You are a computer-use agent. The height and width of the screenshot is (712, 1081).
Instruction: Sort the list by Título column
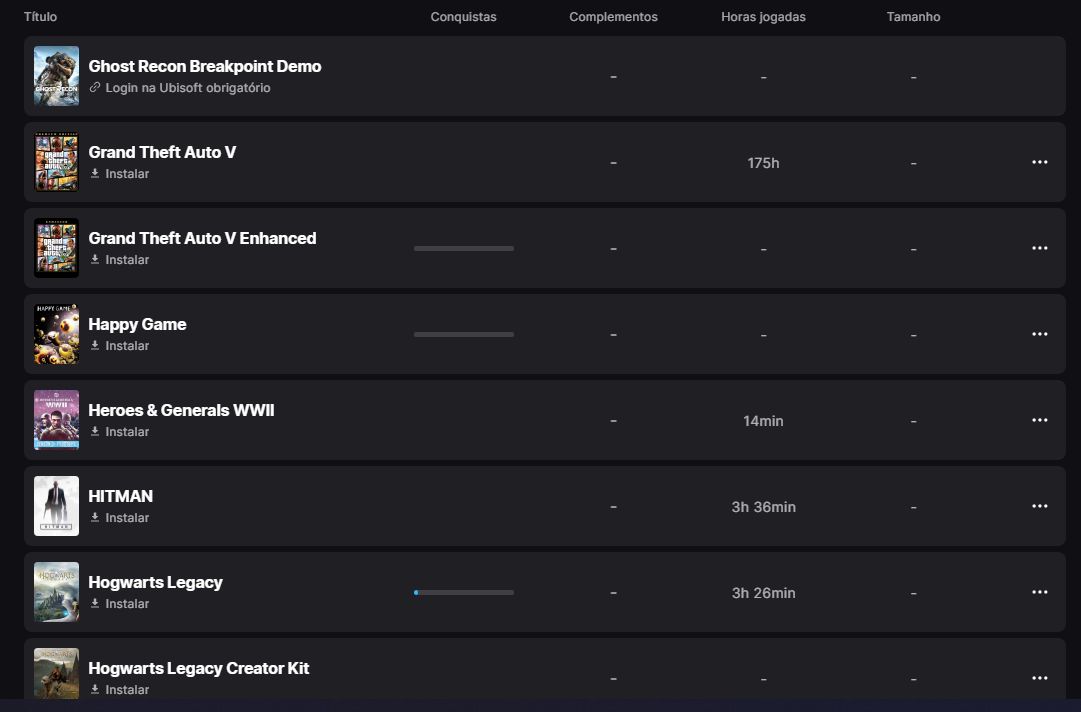pos(41,17)
